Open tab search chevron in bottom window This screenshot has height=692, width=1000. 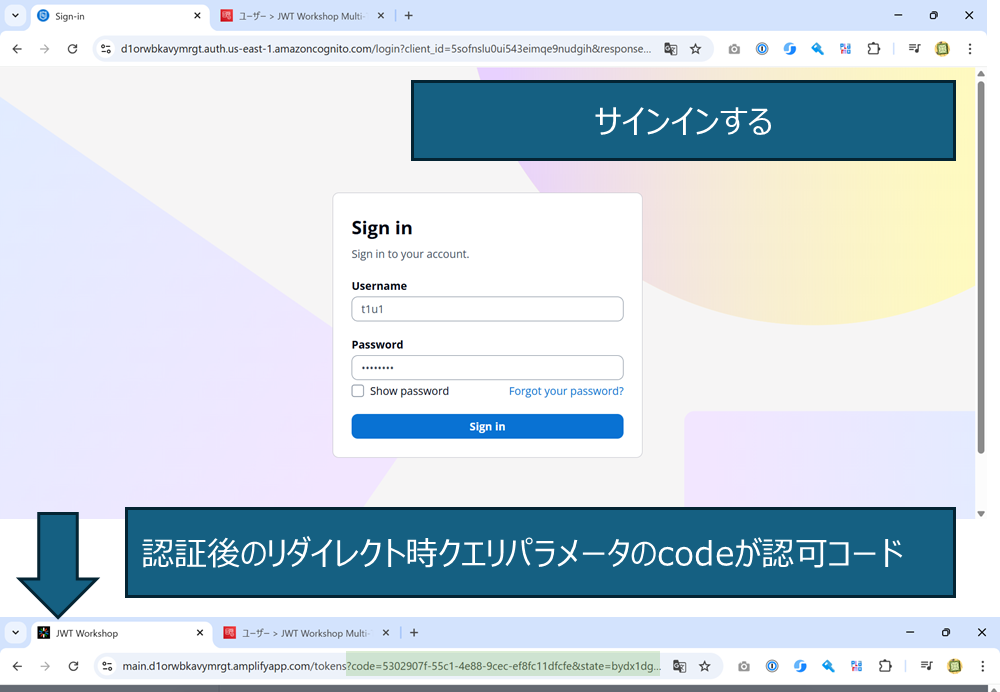click(x=15, y=633)
